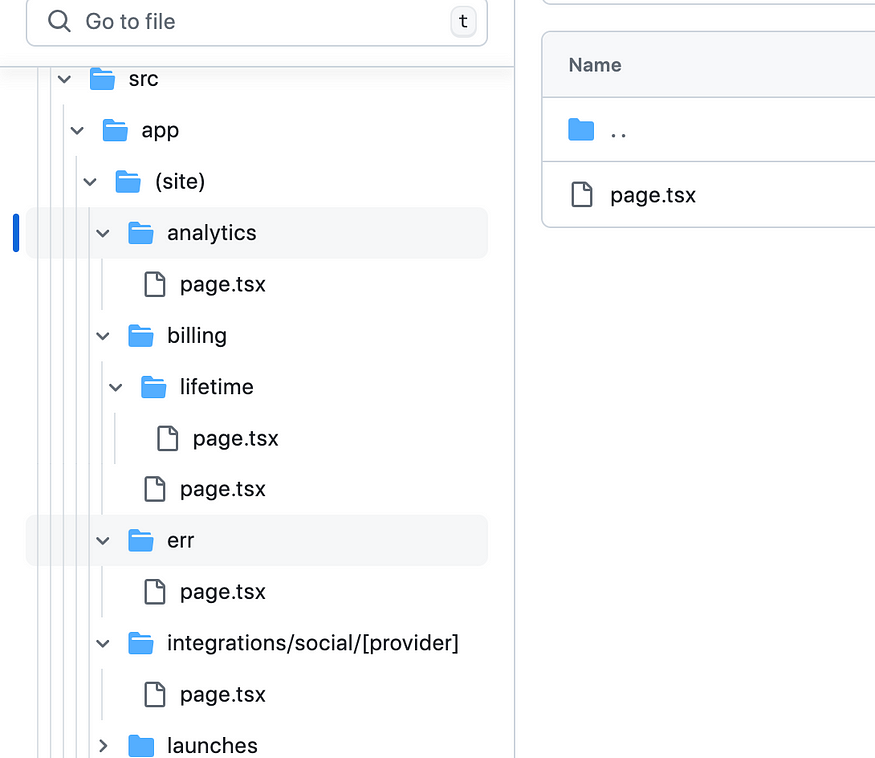Collapse the billing folder chevron
Image resolution: width=875 pixels, height=758 pixels.
pos(103,336)
